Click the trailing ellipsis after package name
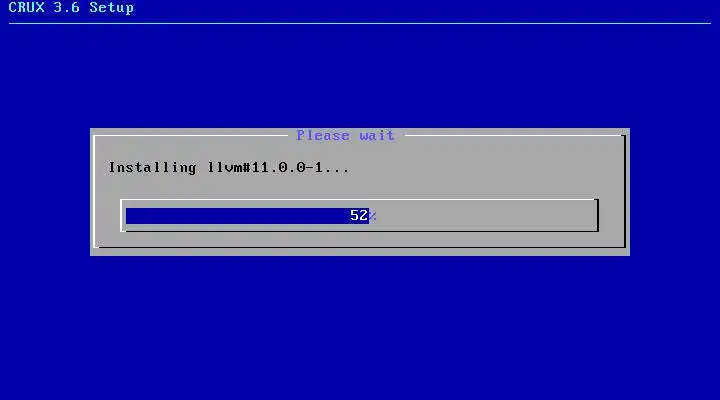Screen dimensions: 720x400 (336, 171)
